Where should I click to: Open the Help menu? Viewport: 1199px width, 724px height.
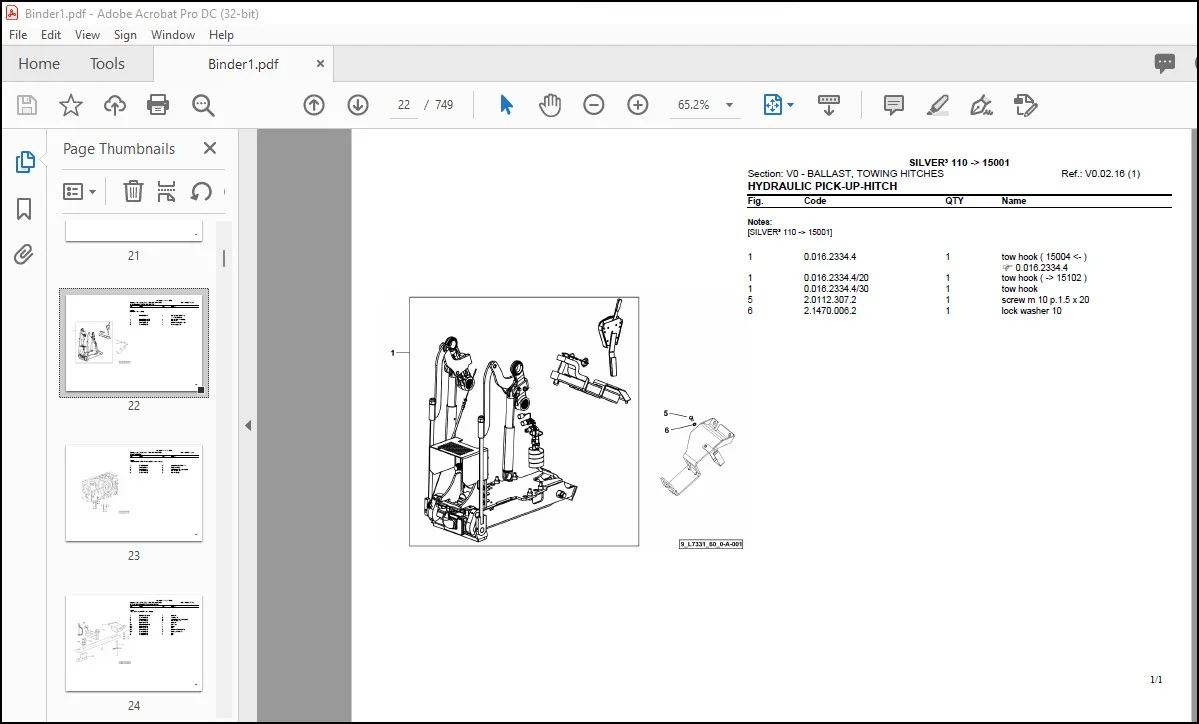(x=221, y=34)
